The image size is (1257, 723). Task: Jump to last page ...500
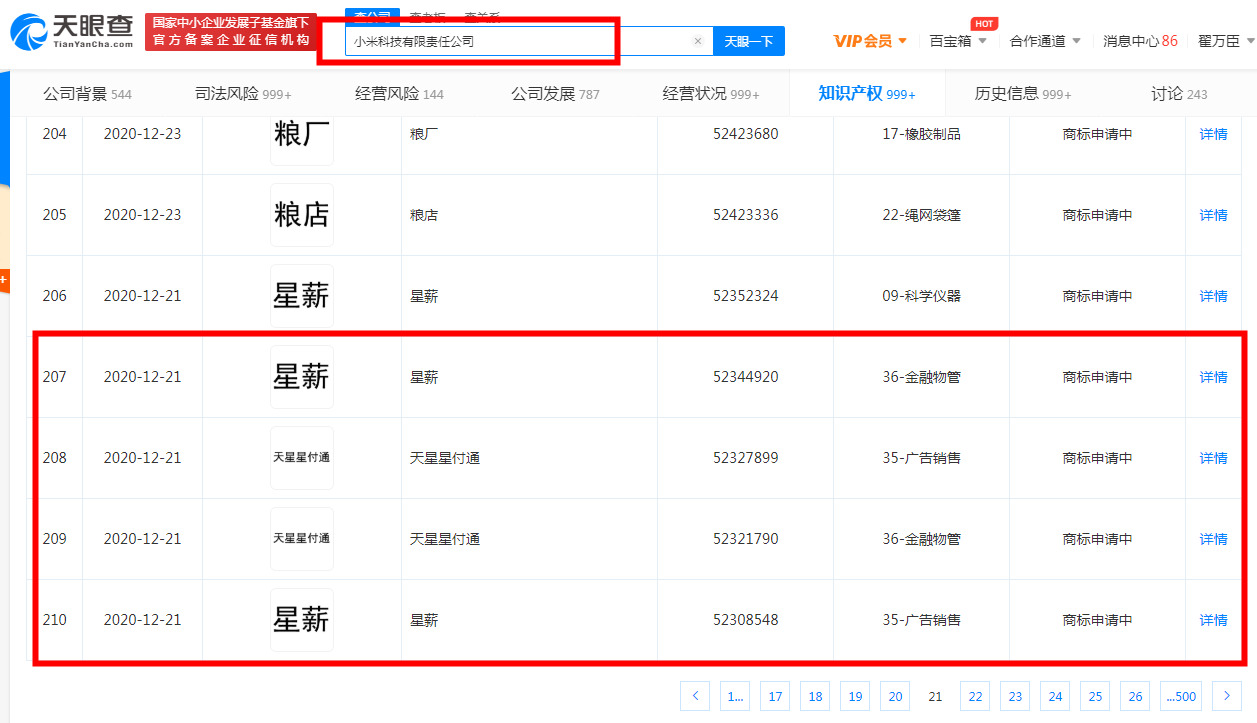click(x=1181, y=696)
